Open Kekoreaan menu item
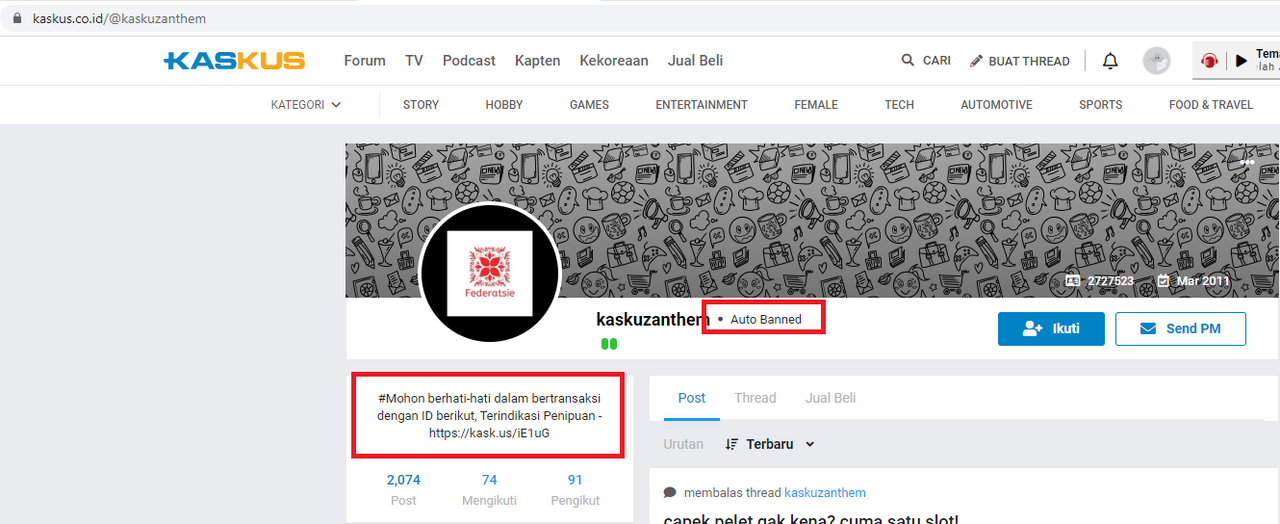 click(x=614, y=61)
